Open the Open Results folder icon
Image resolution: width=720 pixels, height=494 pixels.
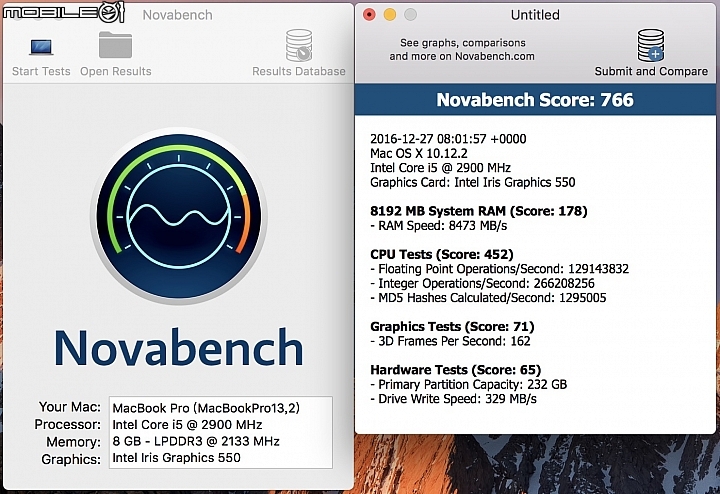(x=115, y=45)
